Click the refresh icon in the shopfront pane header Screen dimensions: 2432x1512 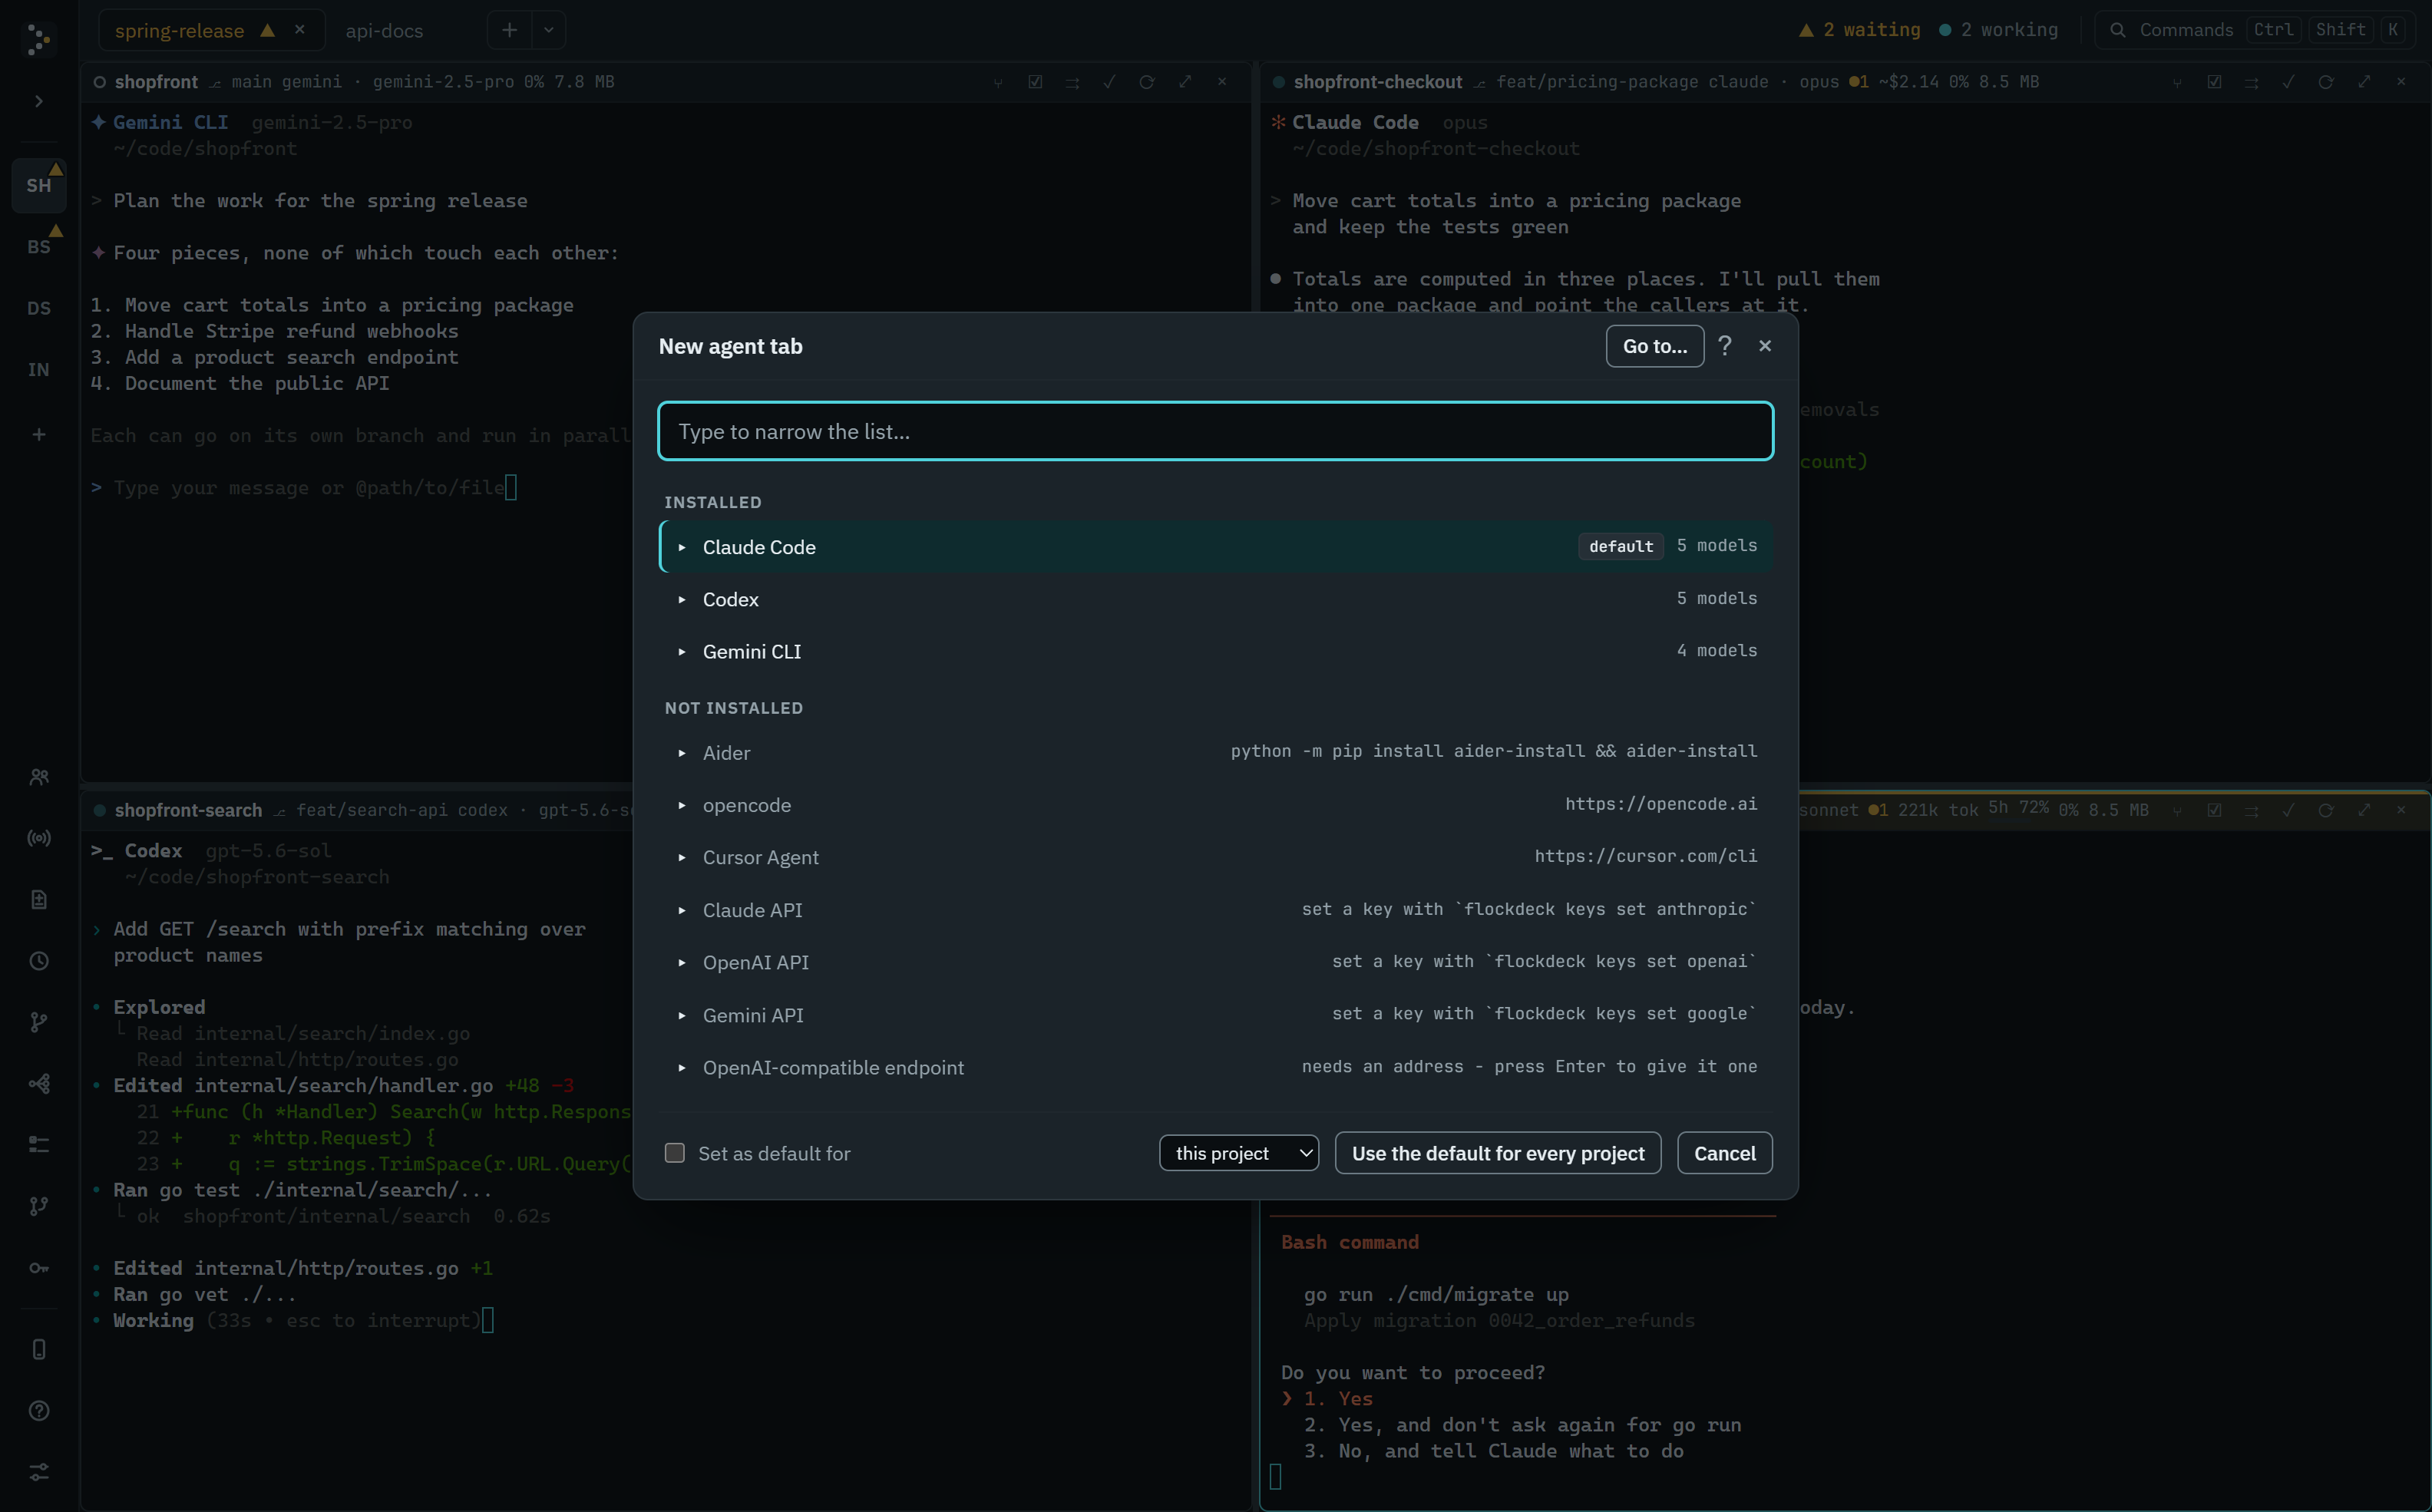[1147, 82]
